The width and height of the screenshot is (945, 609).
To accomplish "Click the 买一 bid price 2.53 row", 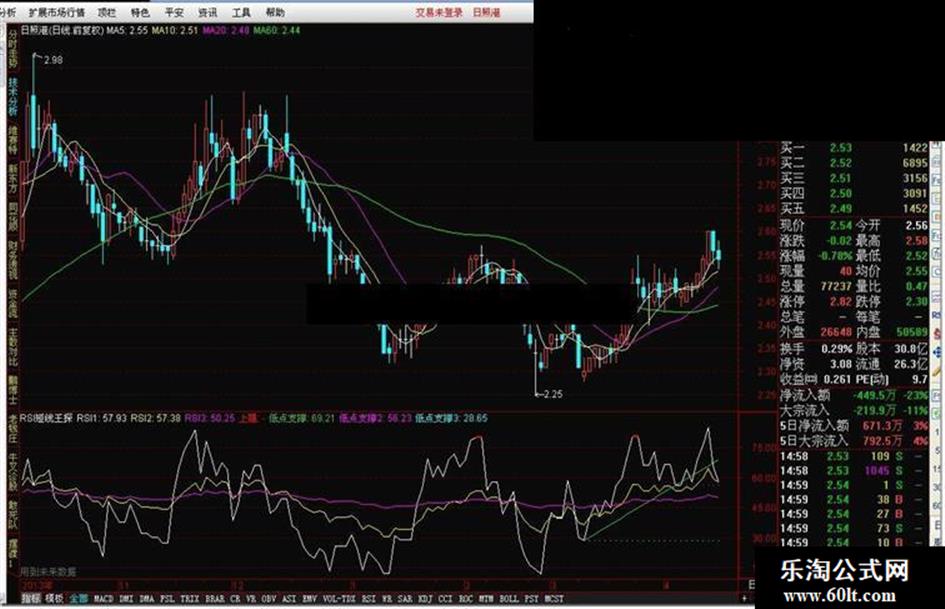I will (x=854, y=148).
